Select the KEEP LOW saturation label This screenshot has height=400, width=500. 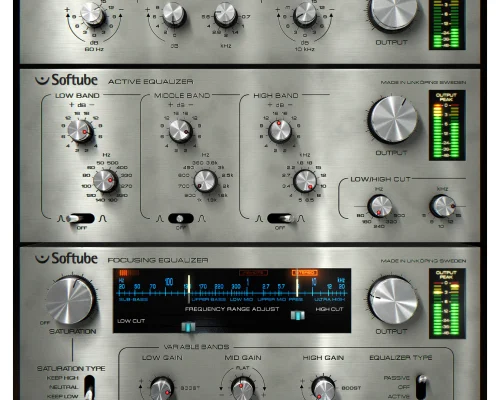(x=62, y=396)
